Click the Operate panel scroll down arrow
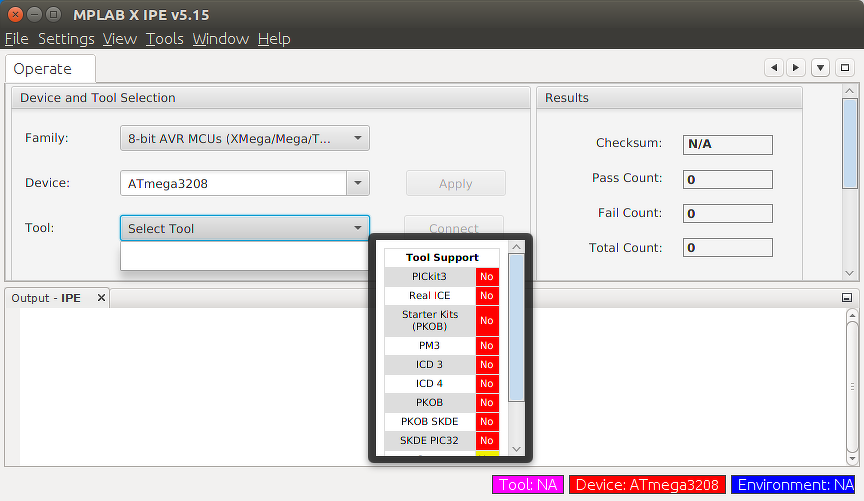This screenshot has width=864, height=501. click(849, 273)
